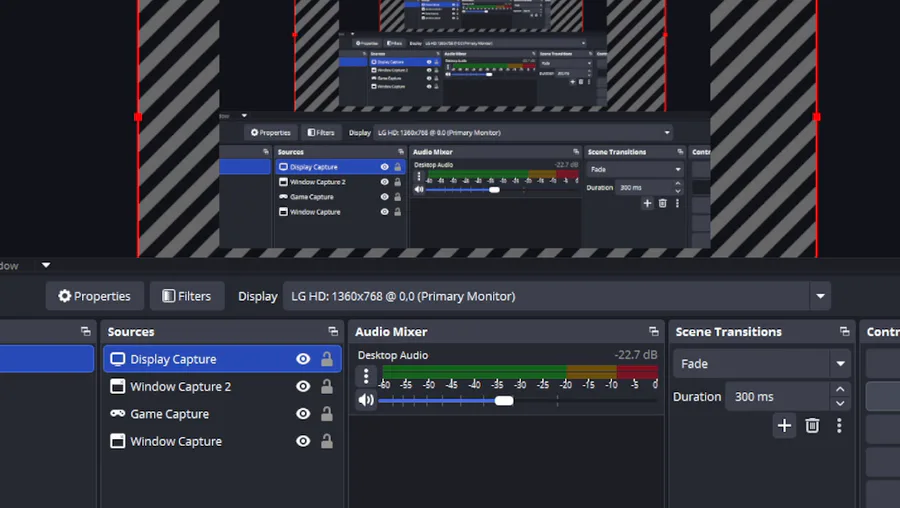900x508 pixels.
Task: Increase transition duration with up arrow
Action: (840, 389)
